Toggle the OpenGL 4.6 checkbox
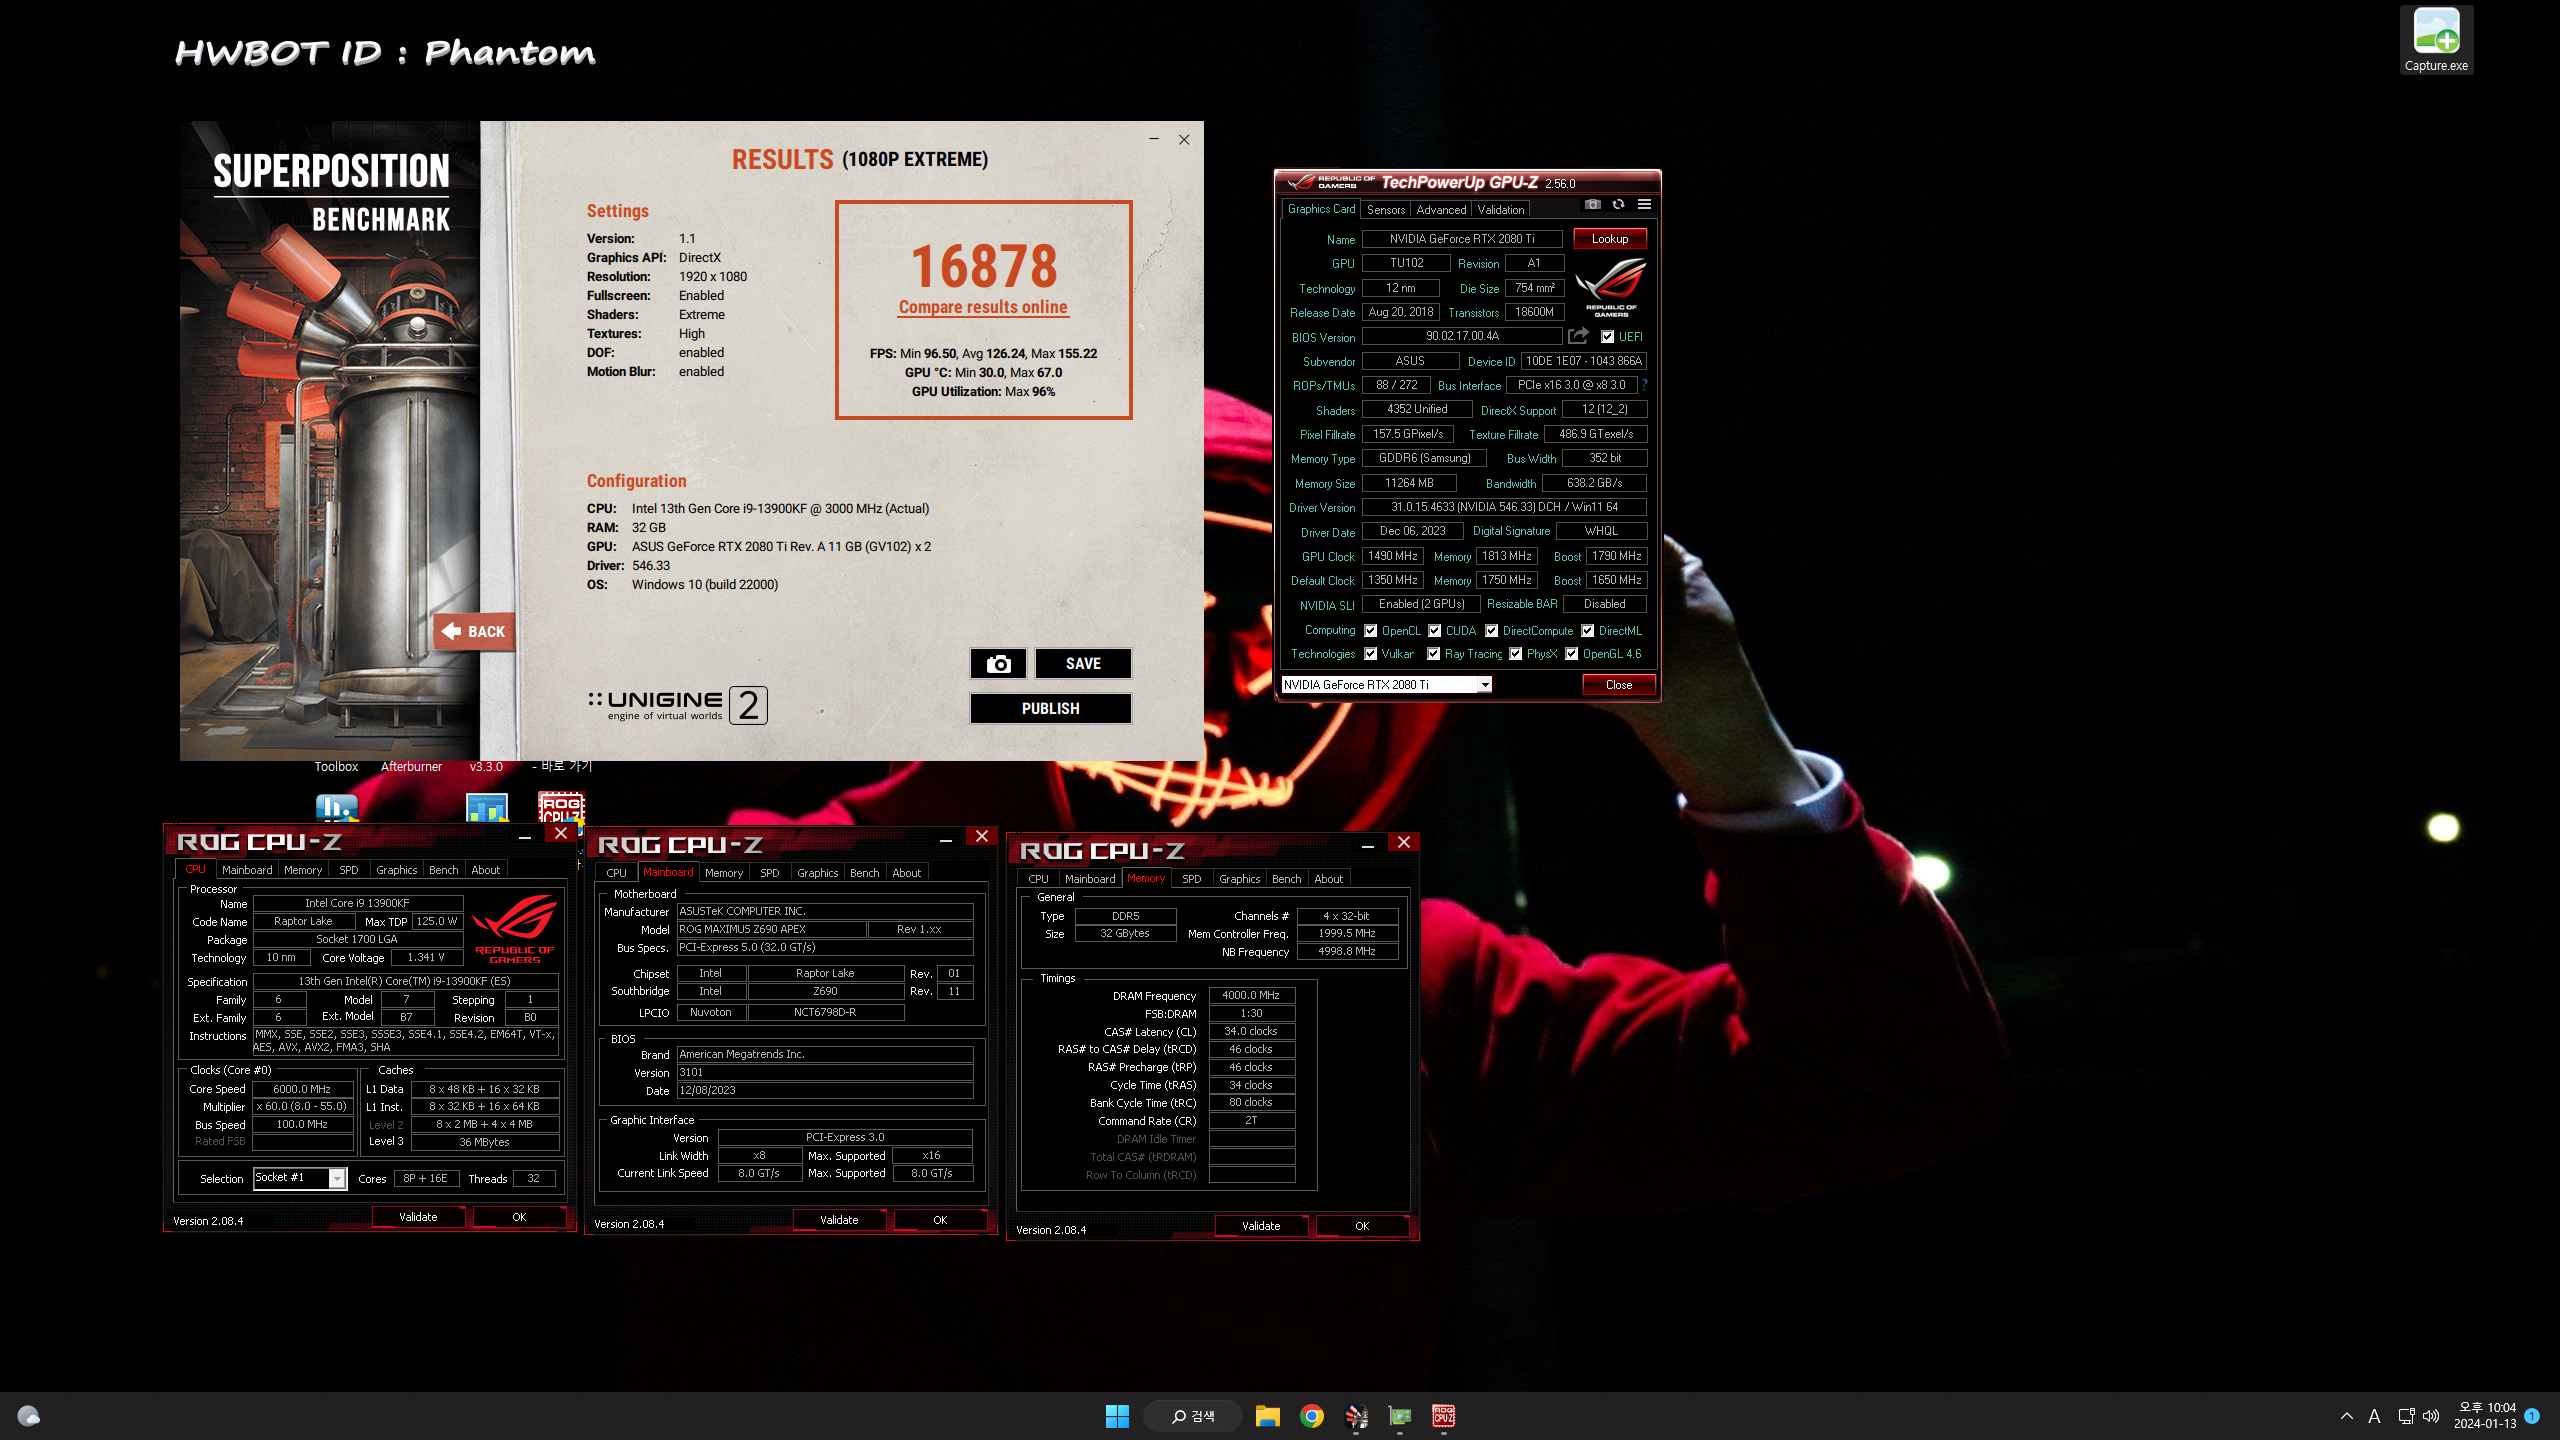This screenshot has height=1440, width=2560. pyautogui.click(x=1572, y=654)
